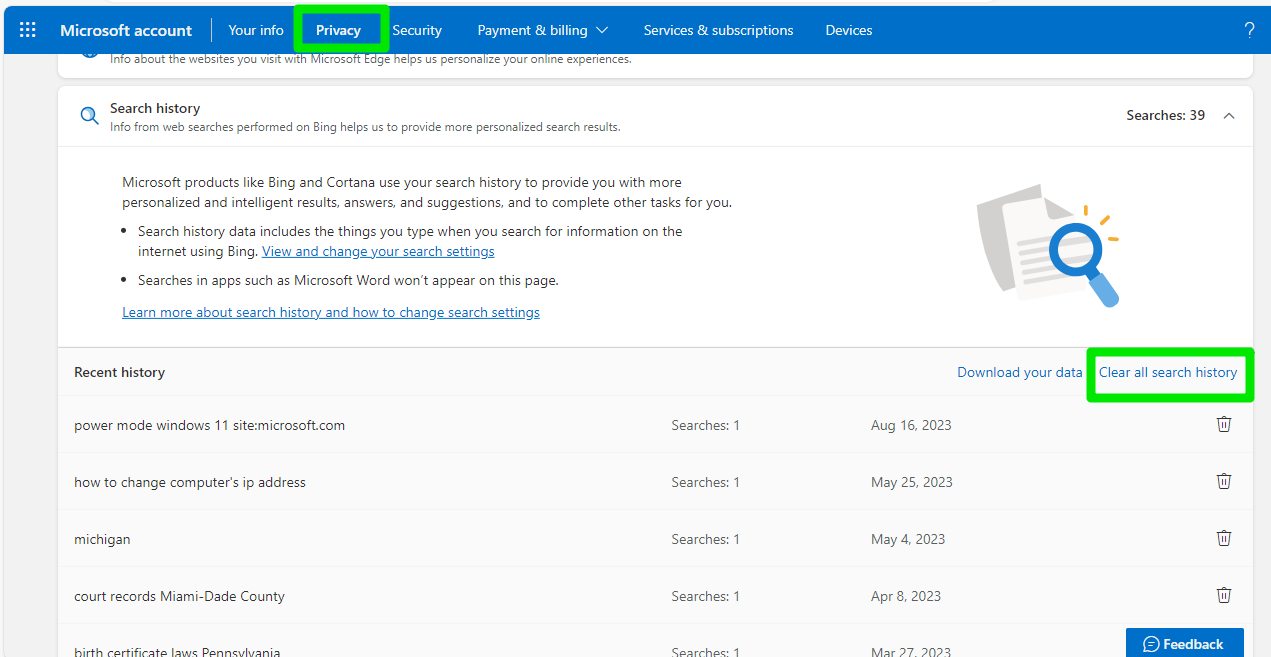Delete the 'court records Miami-Dade County' entry
Image resolution: width=1271 pixels, height=657 pixels.
click(x=1223, y=595)
